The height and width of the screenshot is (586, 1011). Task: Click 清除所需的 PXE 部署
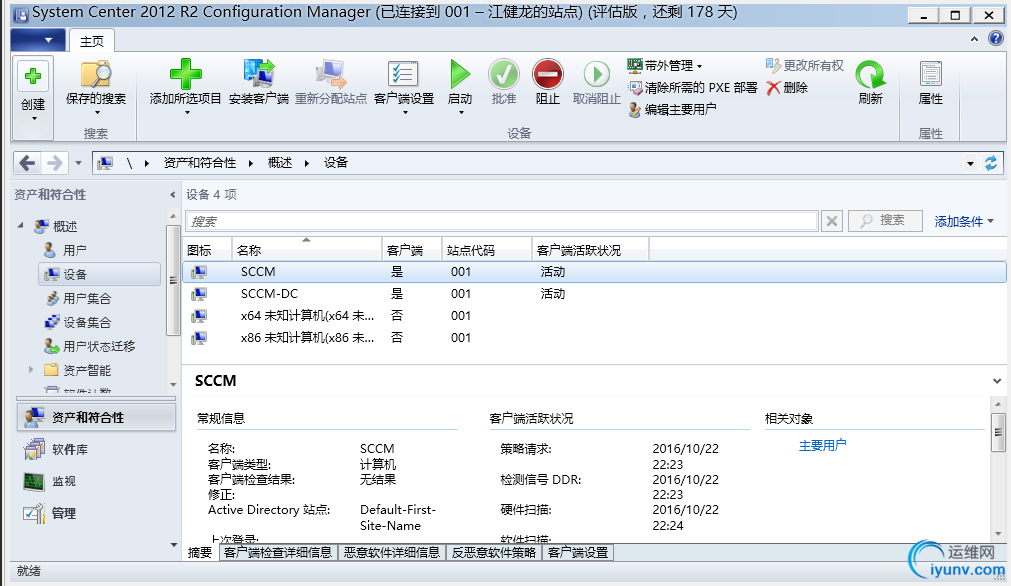pyautogui.click(x=692, y=87)
